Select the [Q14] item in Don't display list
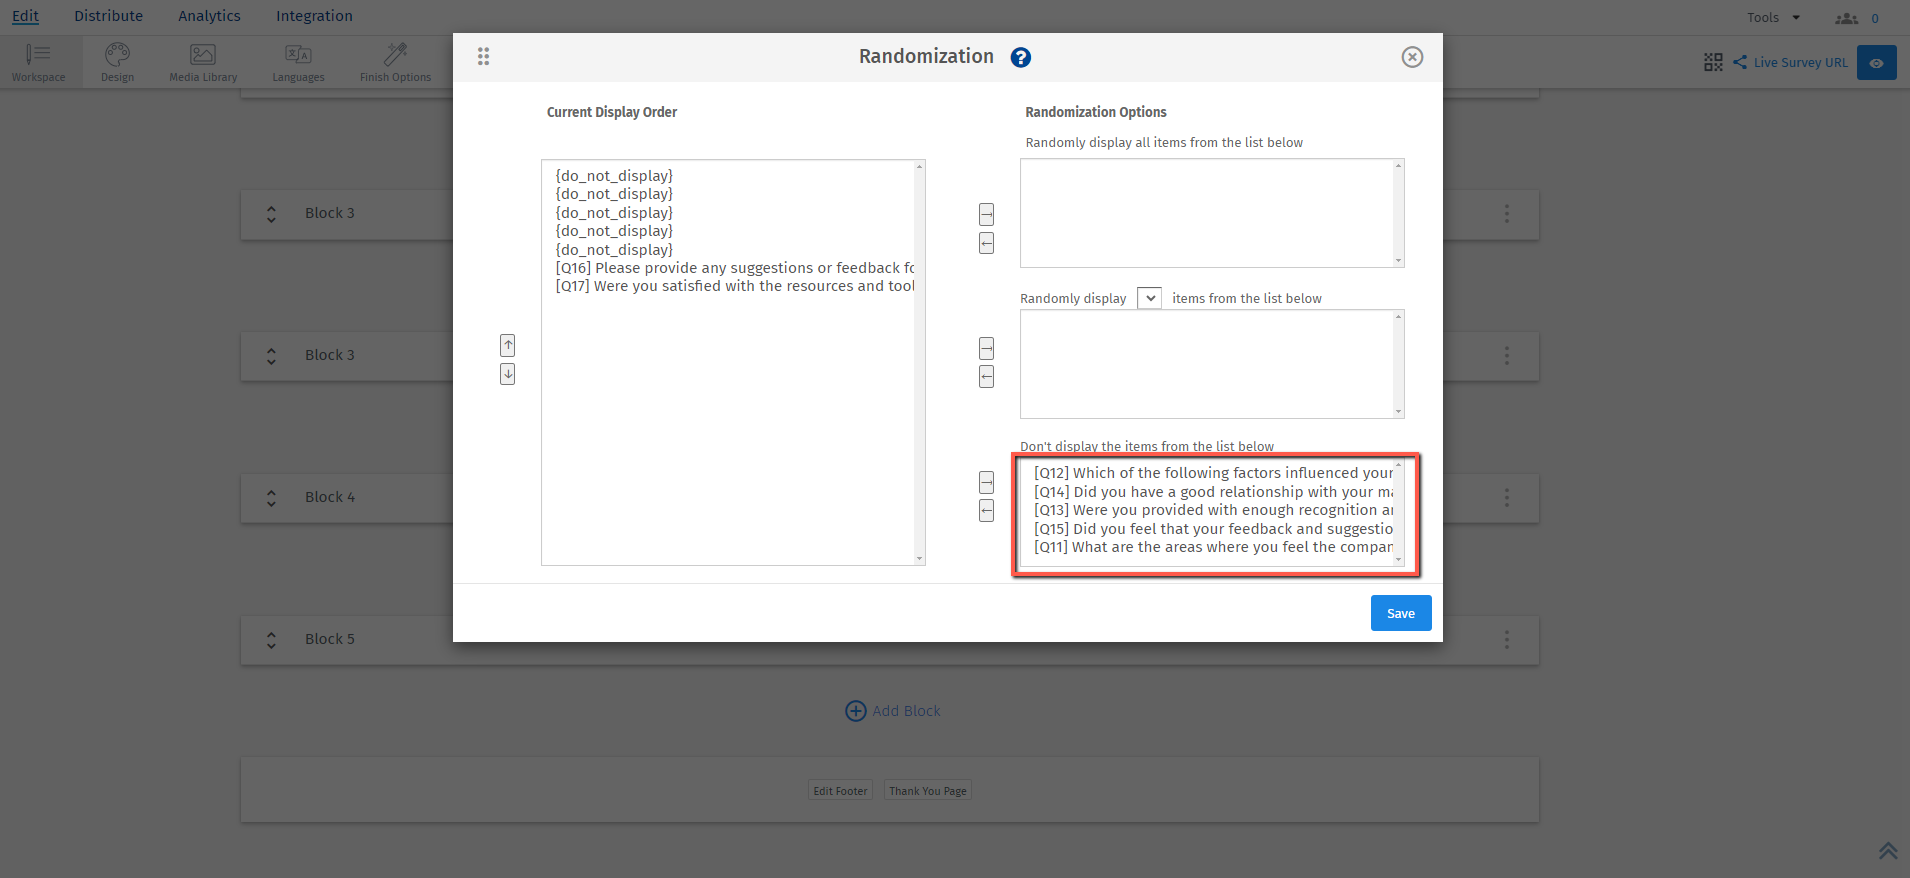This screenshot has height=878, width=1910. tap(1213, 492)
